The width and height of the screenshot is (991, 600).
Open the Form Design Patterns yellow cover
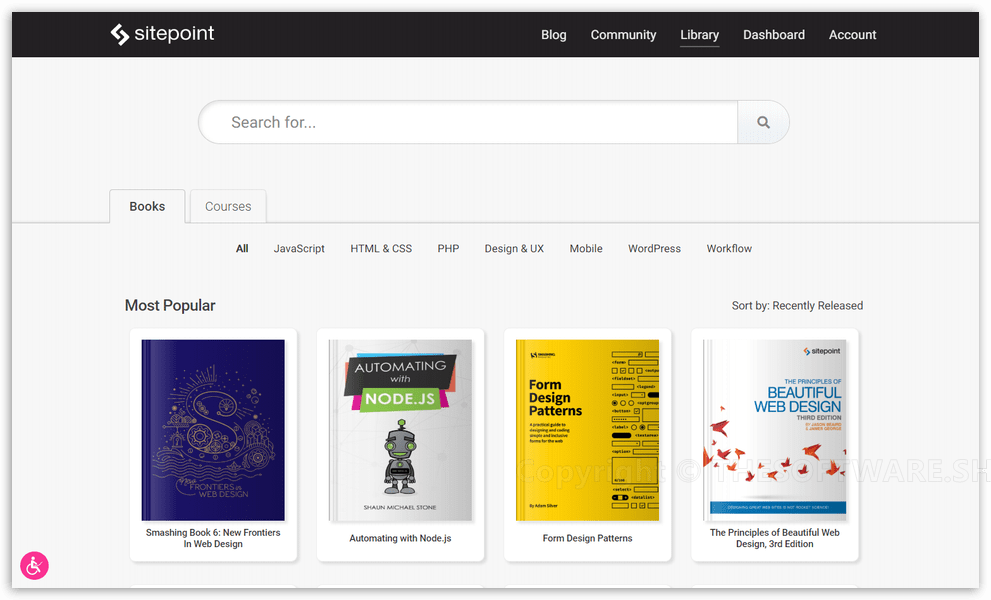(x=587, y=430)
